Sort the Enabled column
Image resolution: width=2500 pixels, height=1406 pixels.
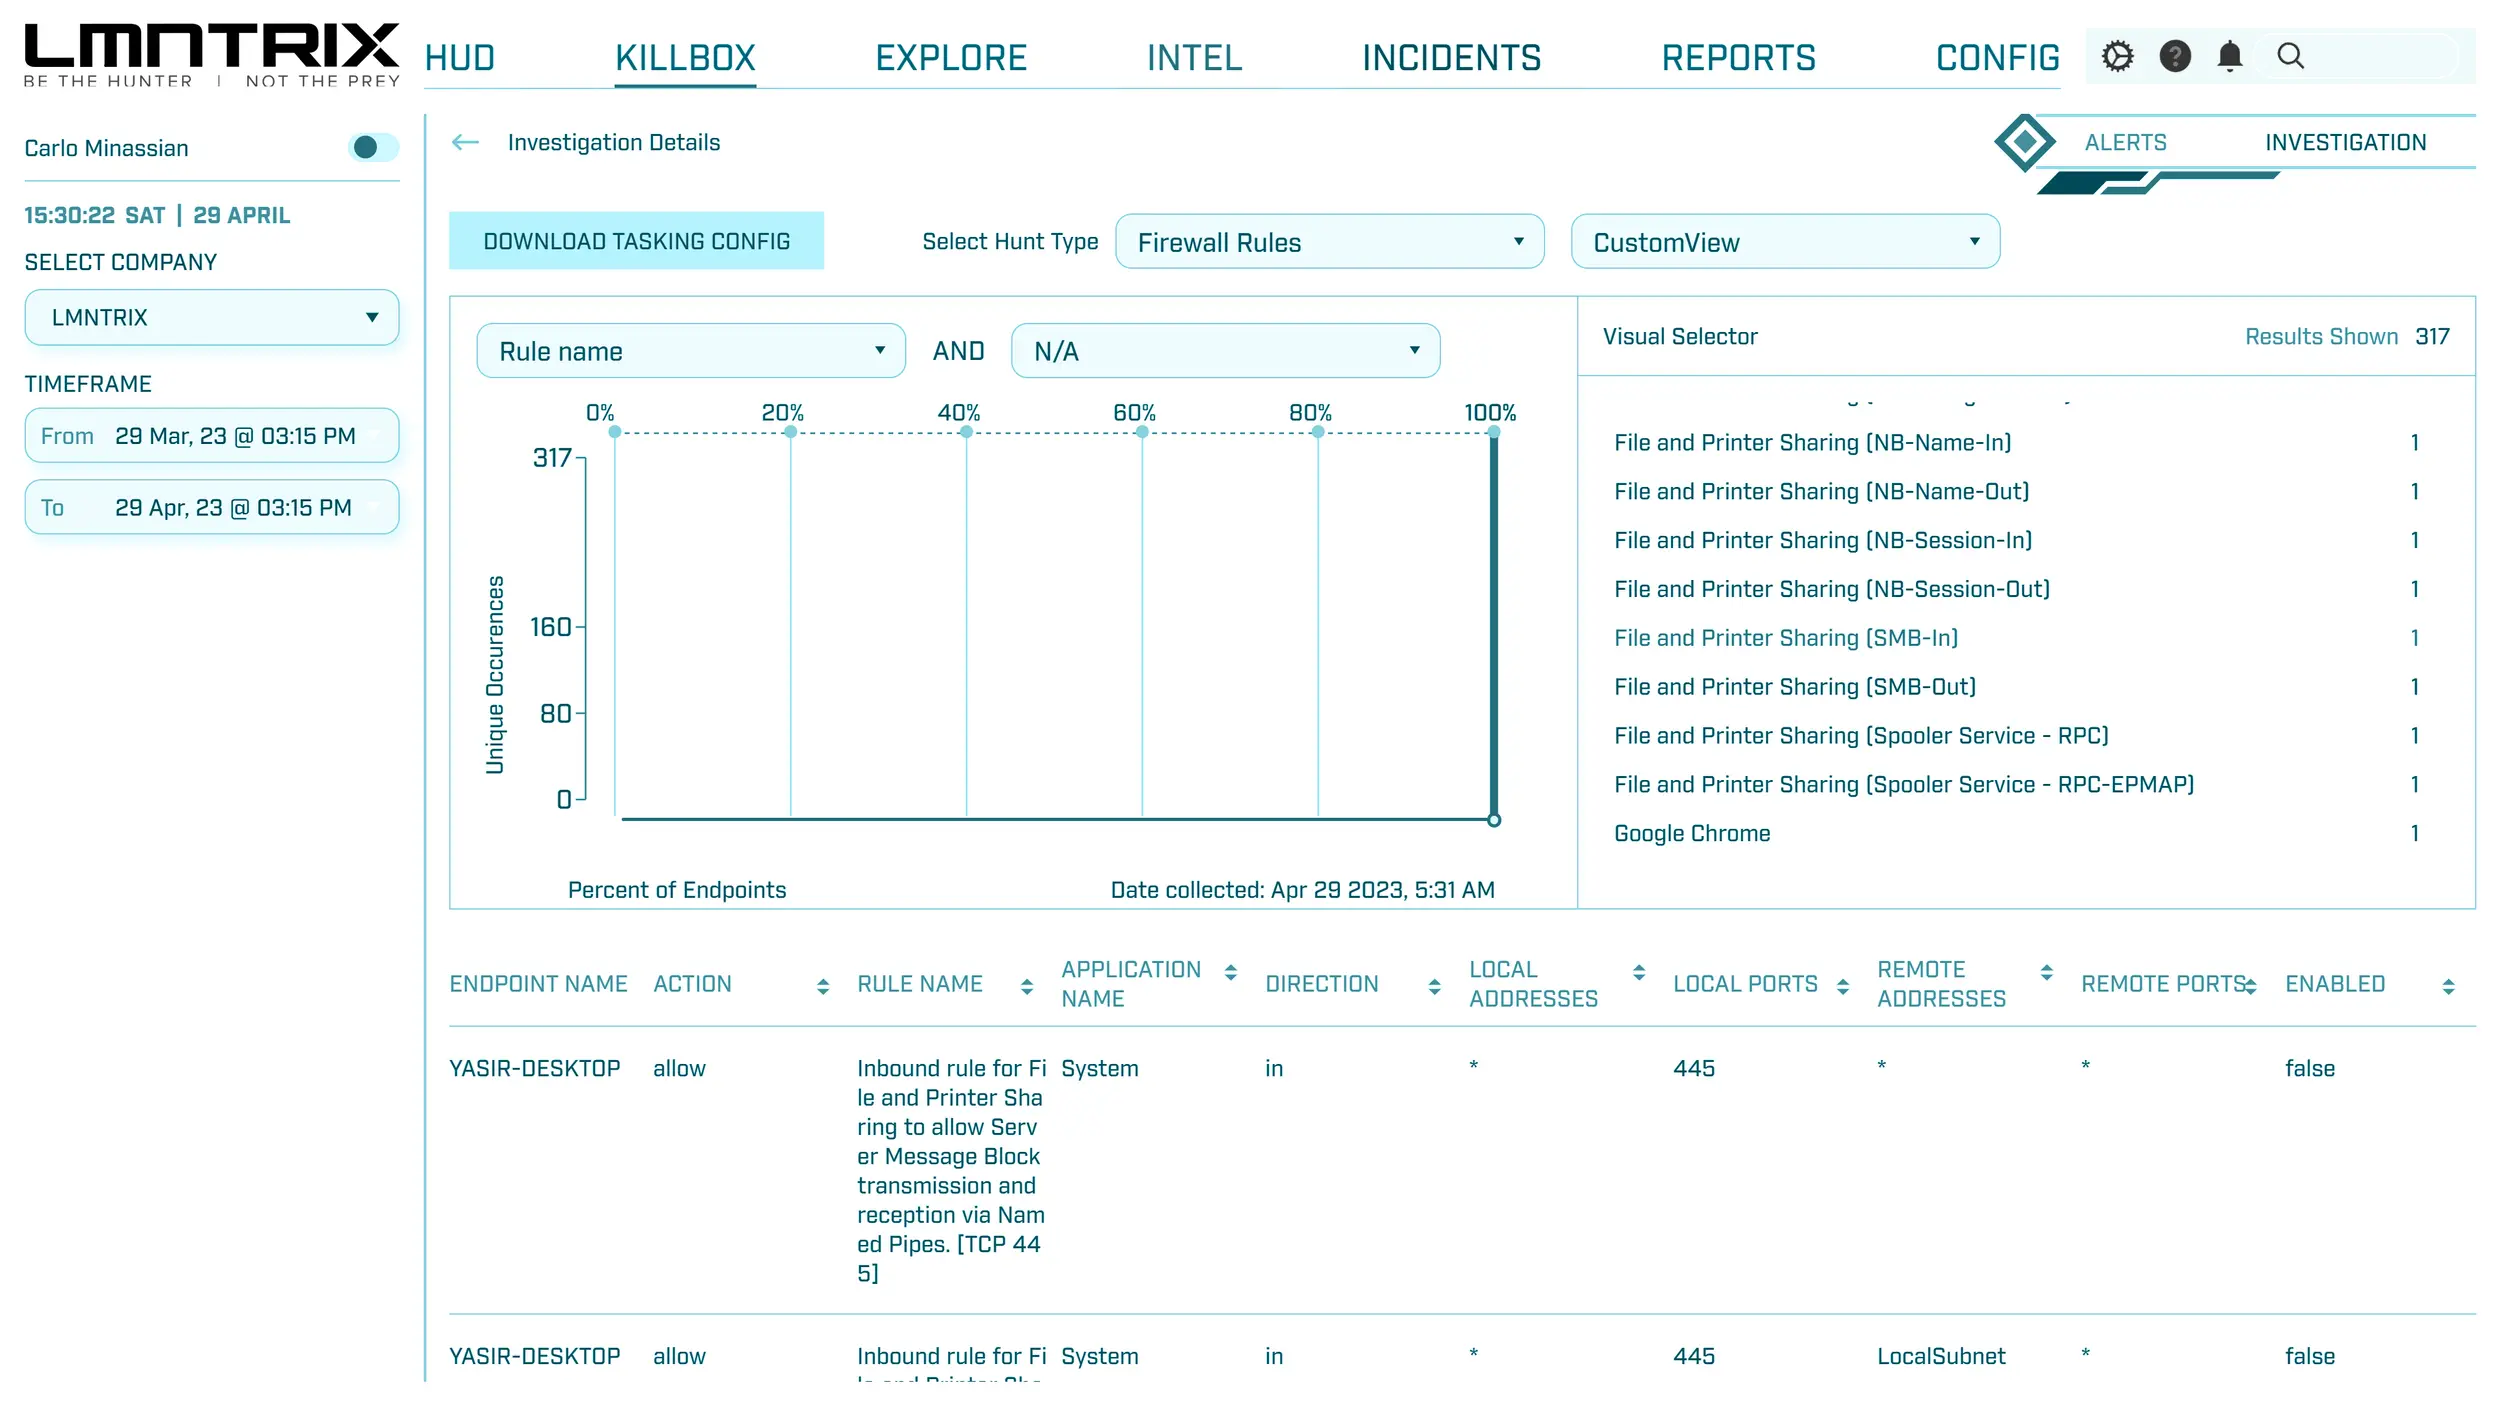(2447, 987)
